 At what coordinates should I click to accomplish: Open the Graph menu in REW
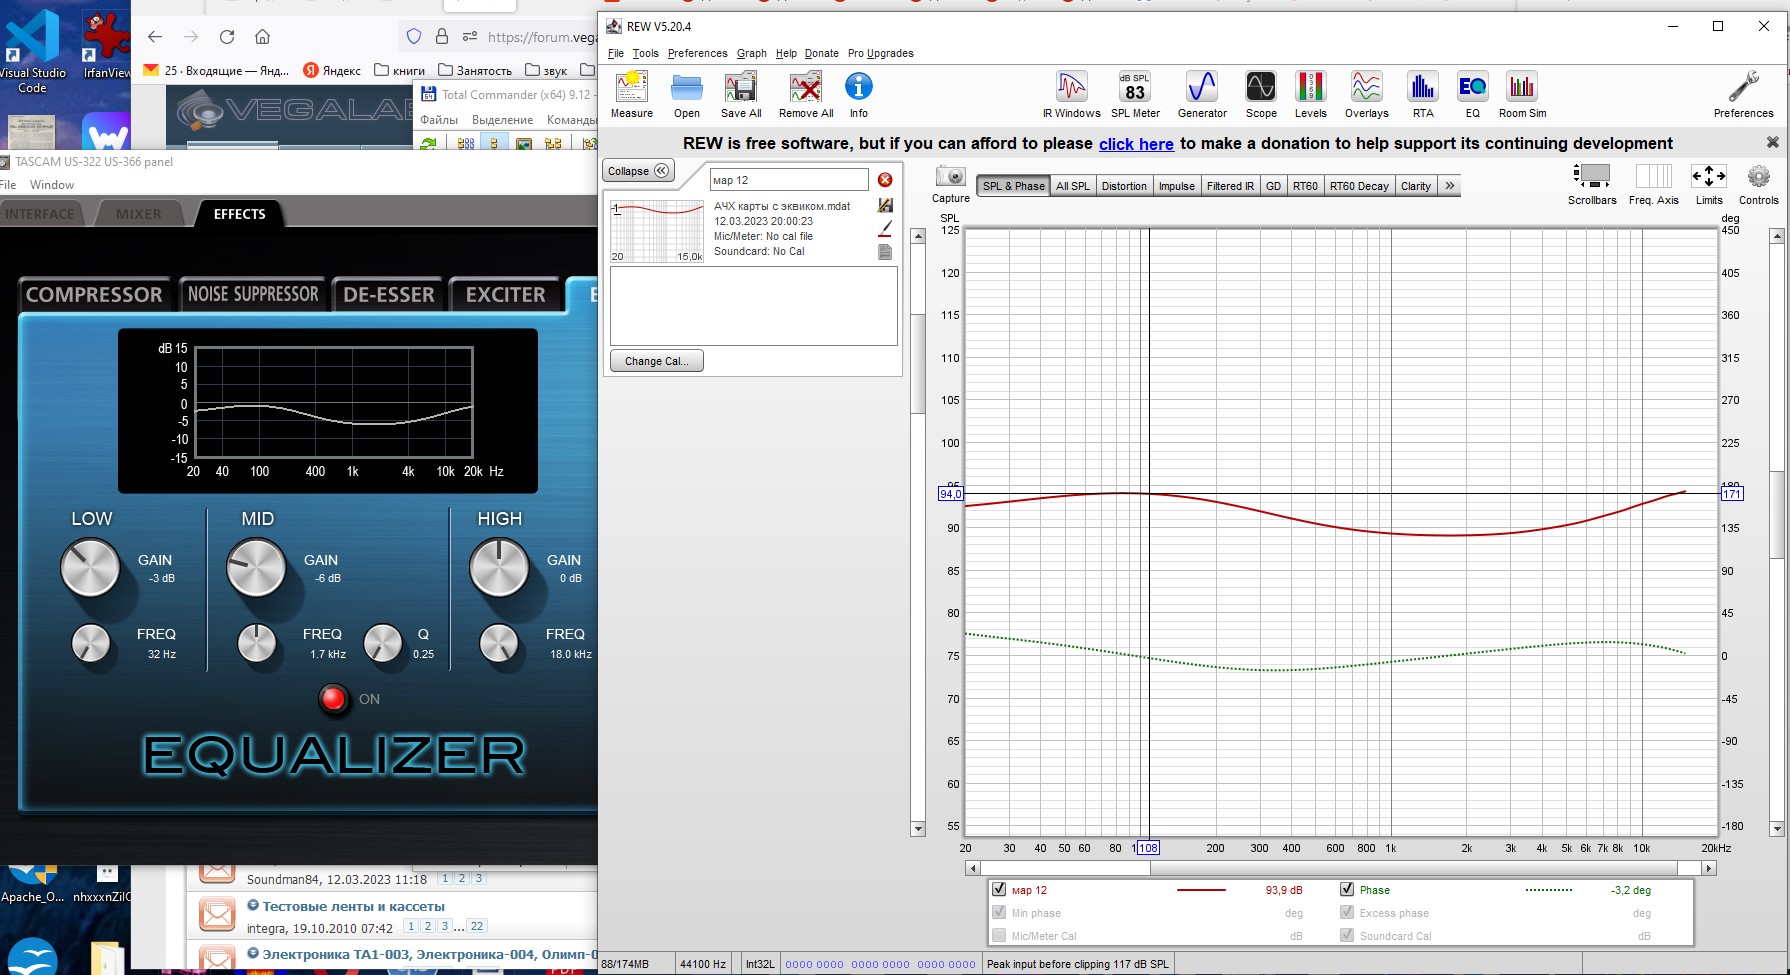pyautogui.click(x=752, y=53)
